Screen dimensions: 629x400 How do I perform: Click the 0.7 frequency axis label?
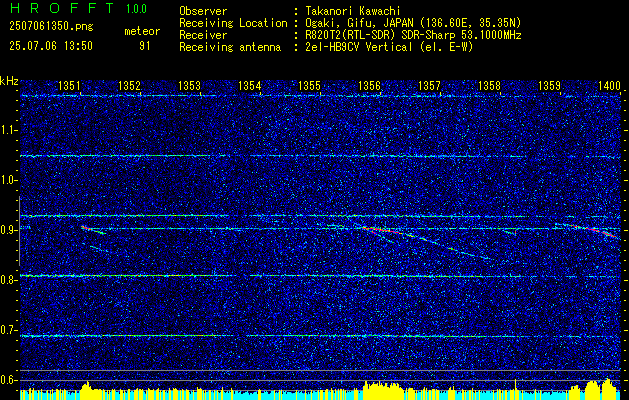pos(8,330)
